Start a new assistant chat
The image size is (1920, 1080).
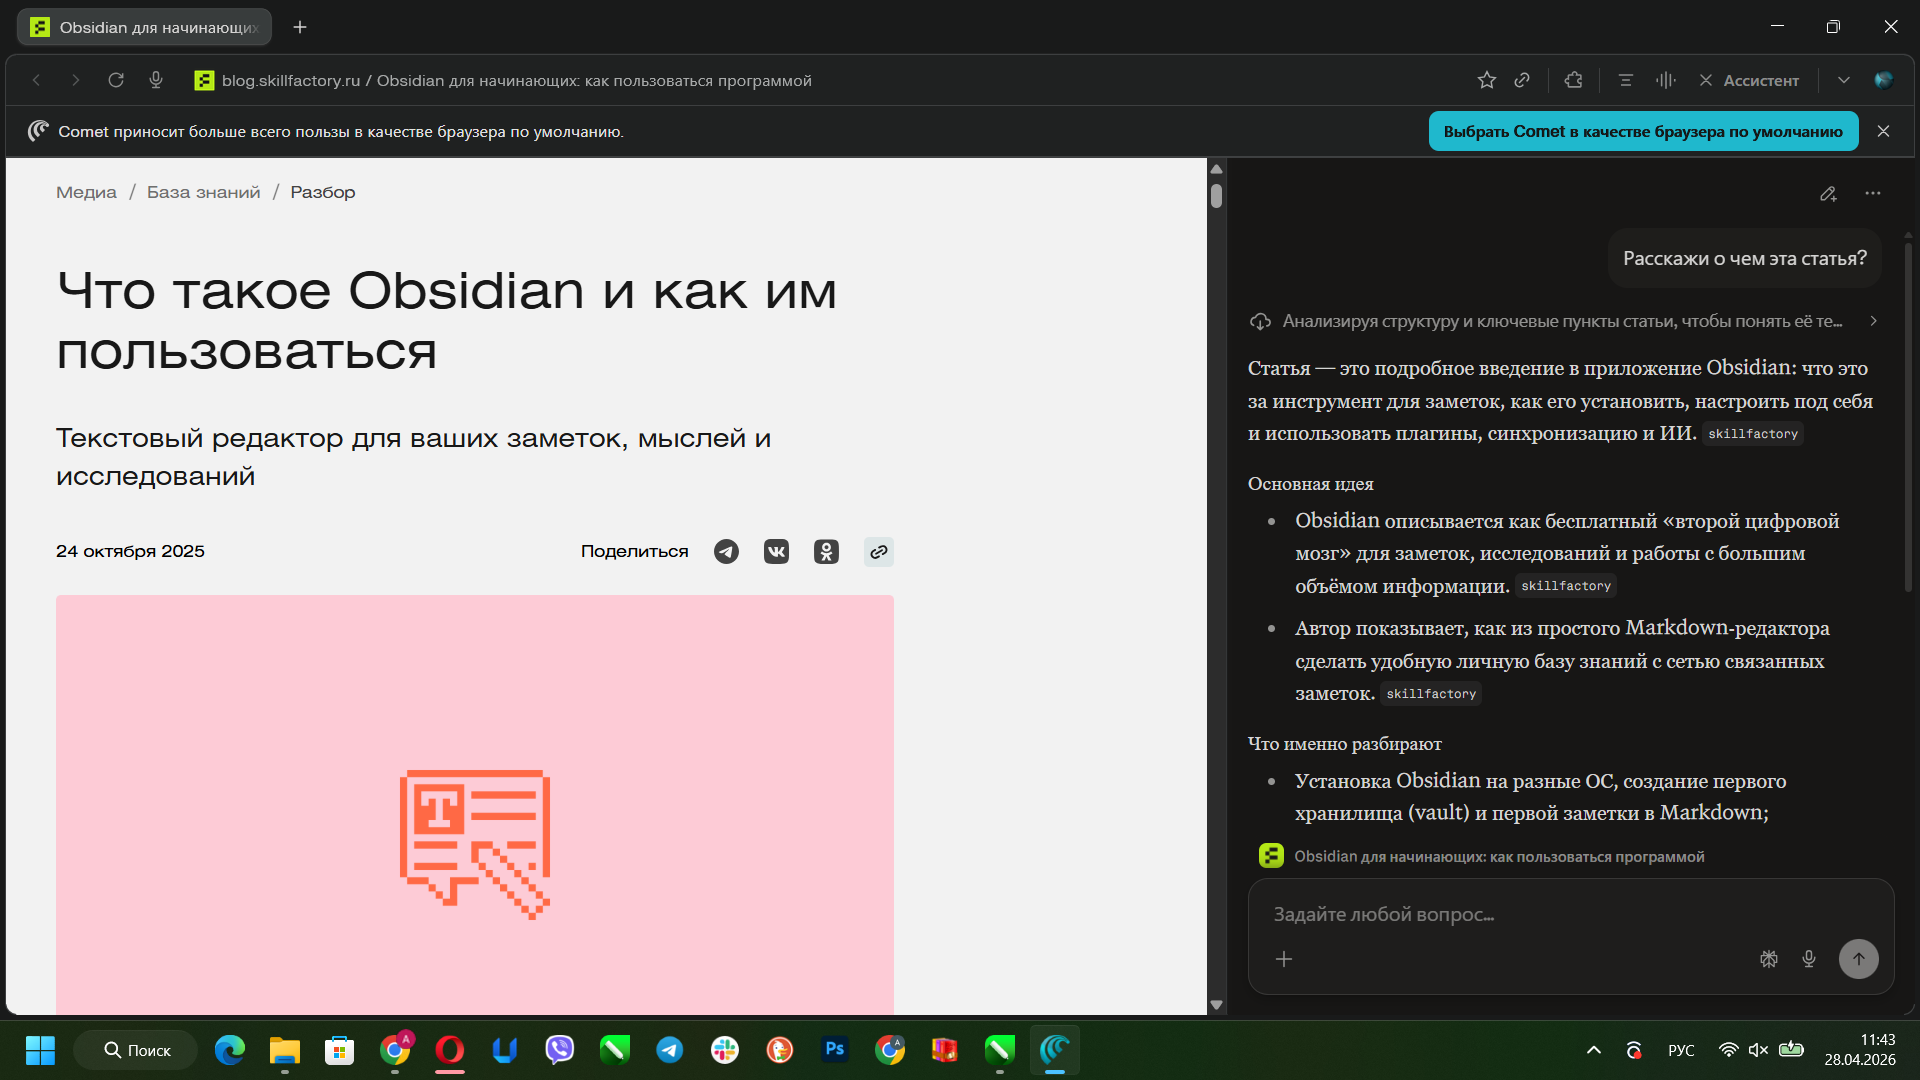[1828, 194]
